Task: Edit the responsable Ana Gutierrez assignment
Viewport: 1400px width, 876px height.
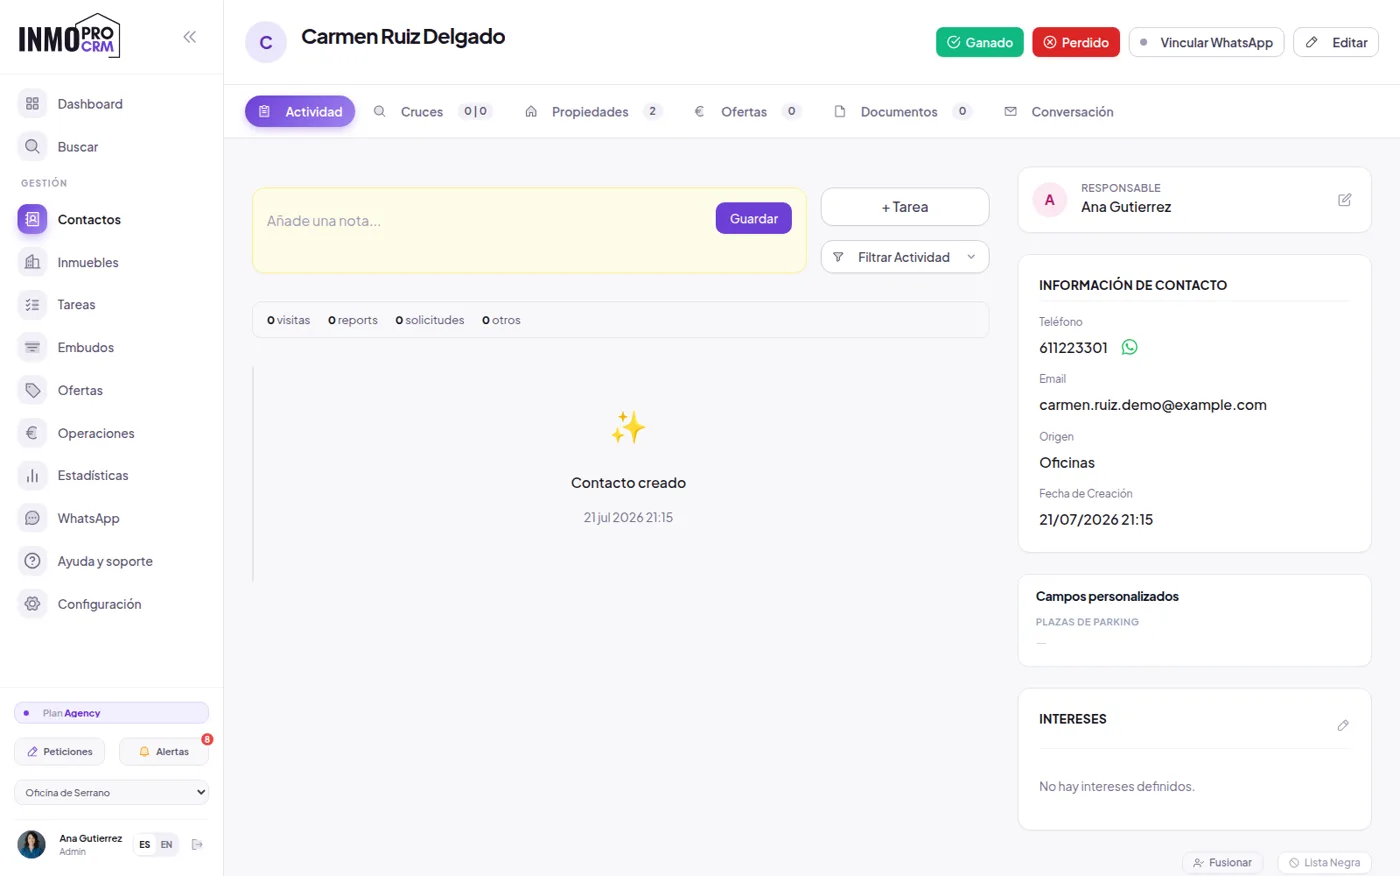Action: [x=1345, y=200]
